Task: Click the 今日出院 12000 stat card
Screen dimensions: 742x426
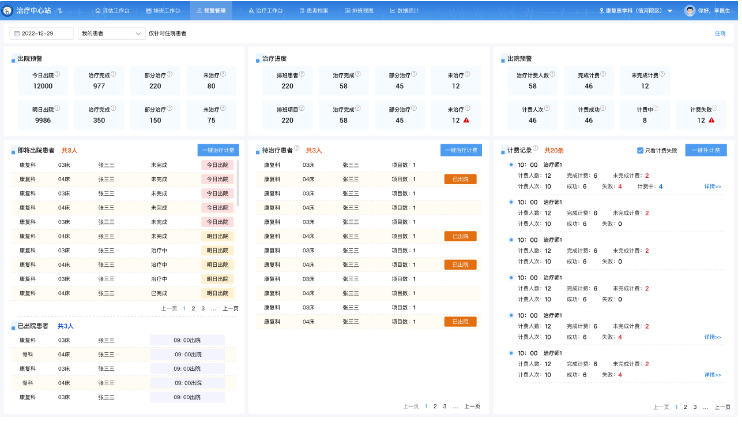Action: click(43, 80)
